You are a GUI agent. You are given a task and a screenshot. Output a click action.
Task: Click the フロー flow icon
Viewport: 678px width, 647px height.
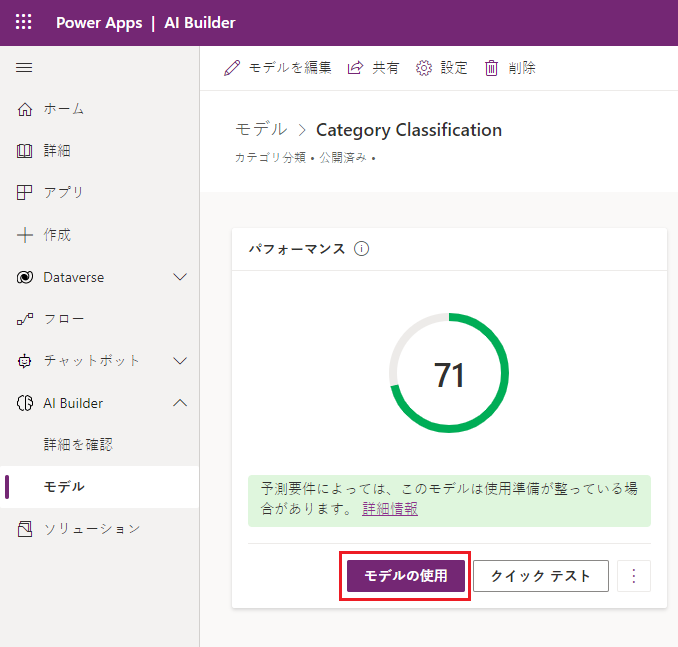[x=25, y=319]
